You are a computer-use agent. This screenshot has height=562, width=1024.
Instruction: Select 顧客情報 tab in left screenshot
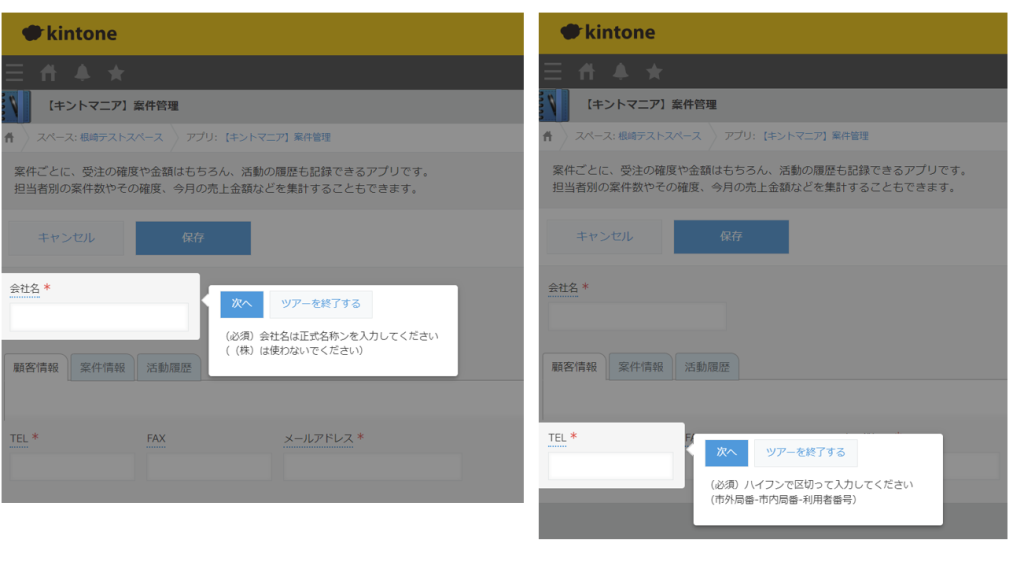pyautogui.click(x=36, y=368)
